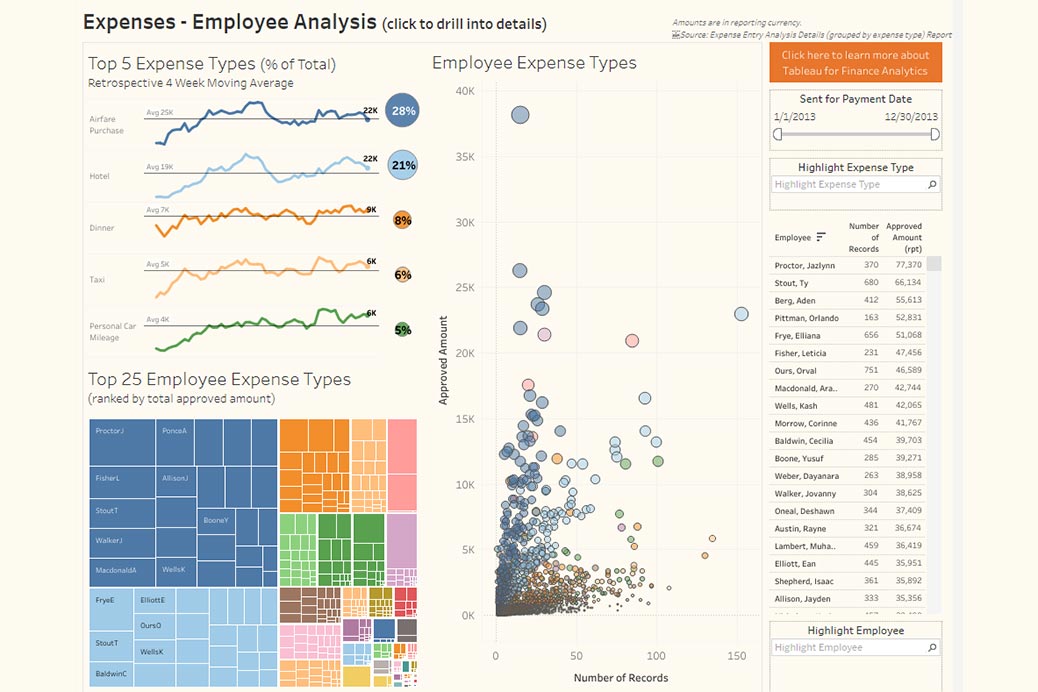
Task: Click the sort icon beside Employee header
Action: [x=821, y=236]
